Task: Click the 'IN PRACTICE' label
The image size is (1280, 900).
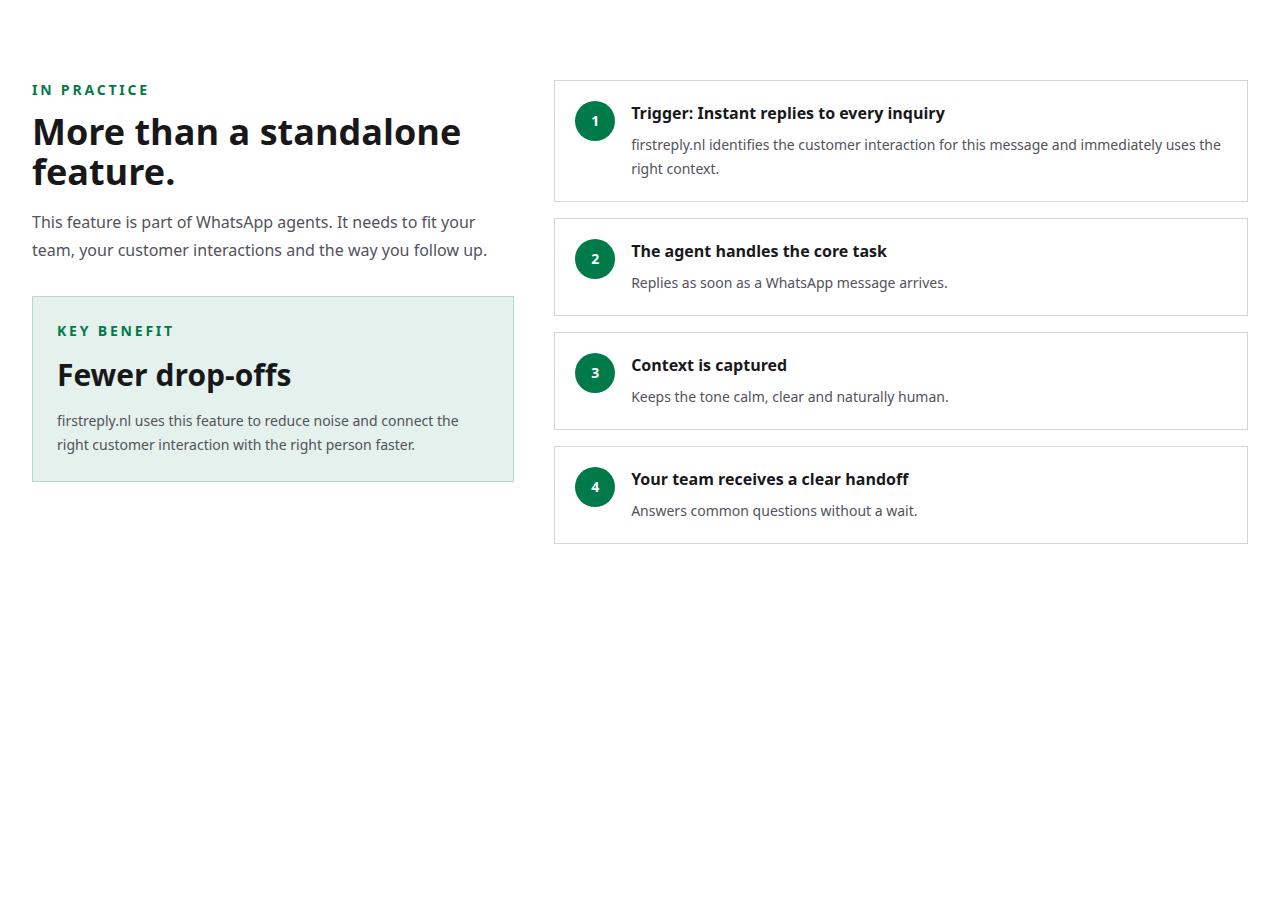Action: point(90,90)
